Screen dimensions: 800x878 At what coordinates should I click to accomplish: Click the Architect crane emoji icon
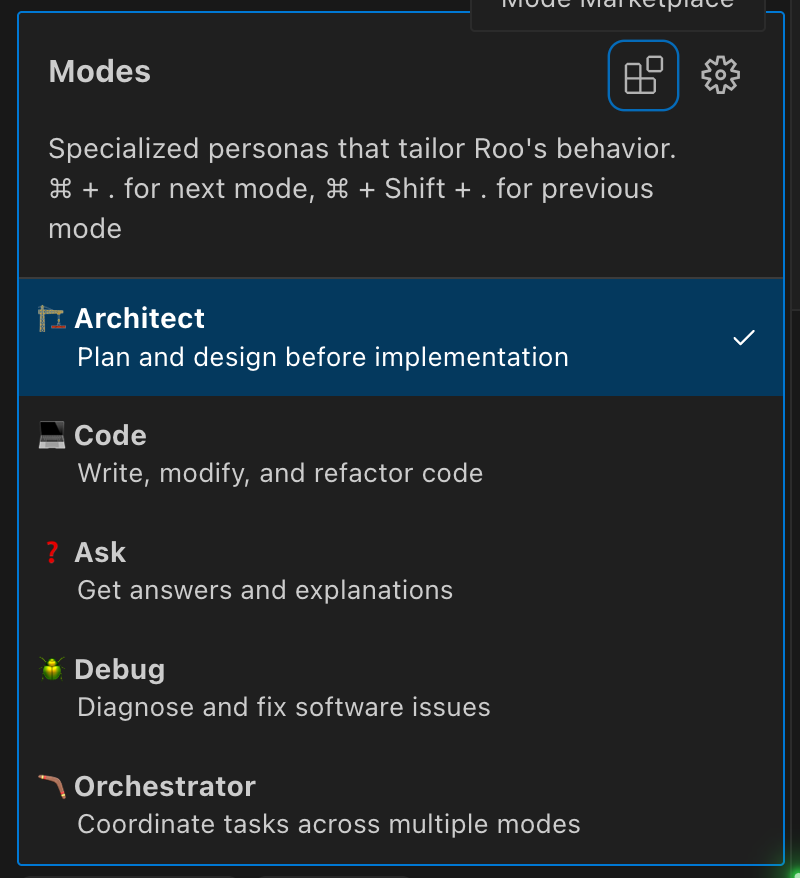point(52,319)
